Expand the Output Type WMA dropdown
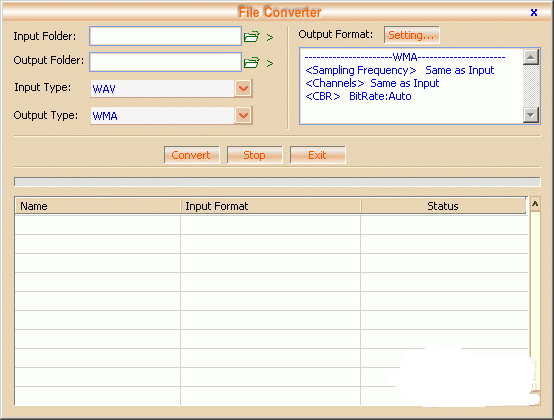554x420 pixels. point(243,115)
